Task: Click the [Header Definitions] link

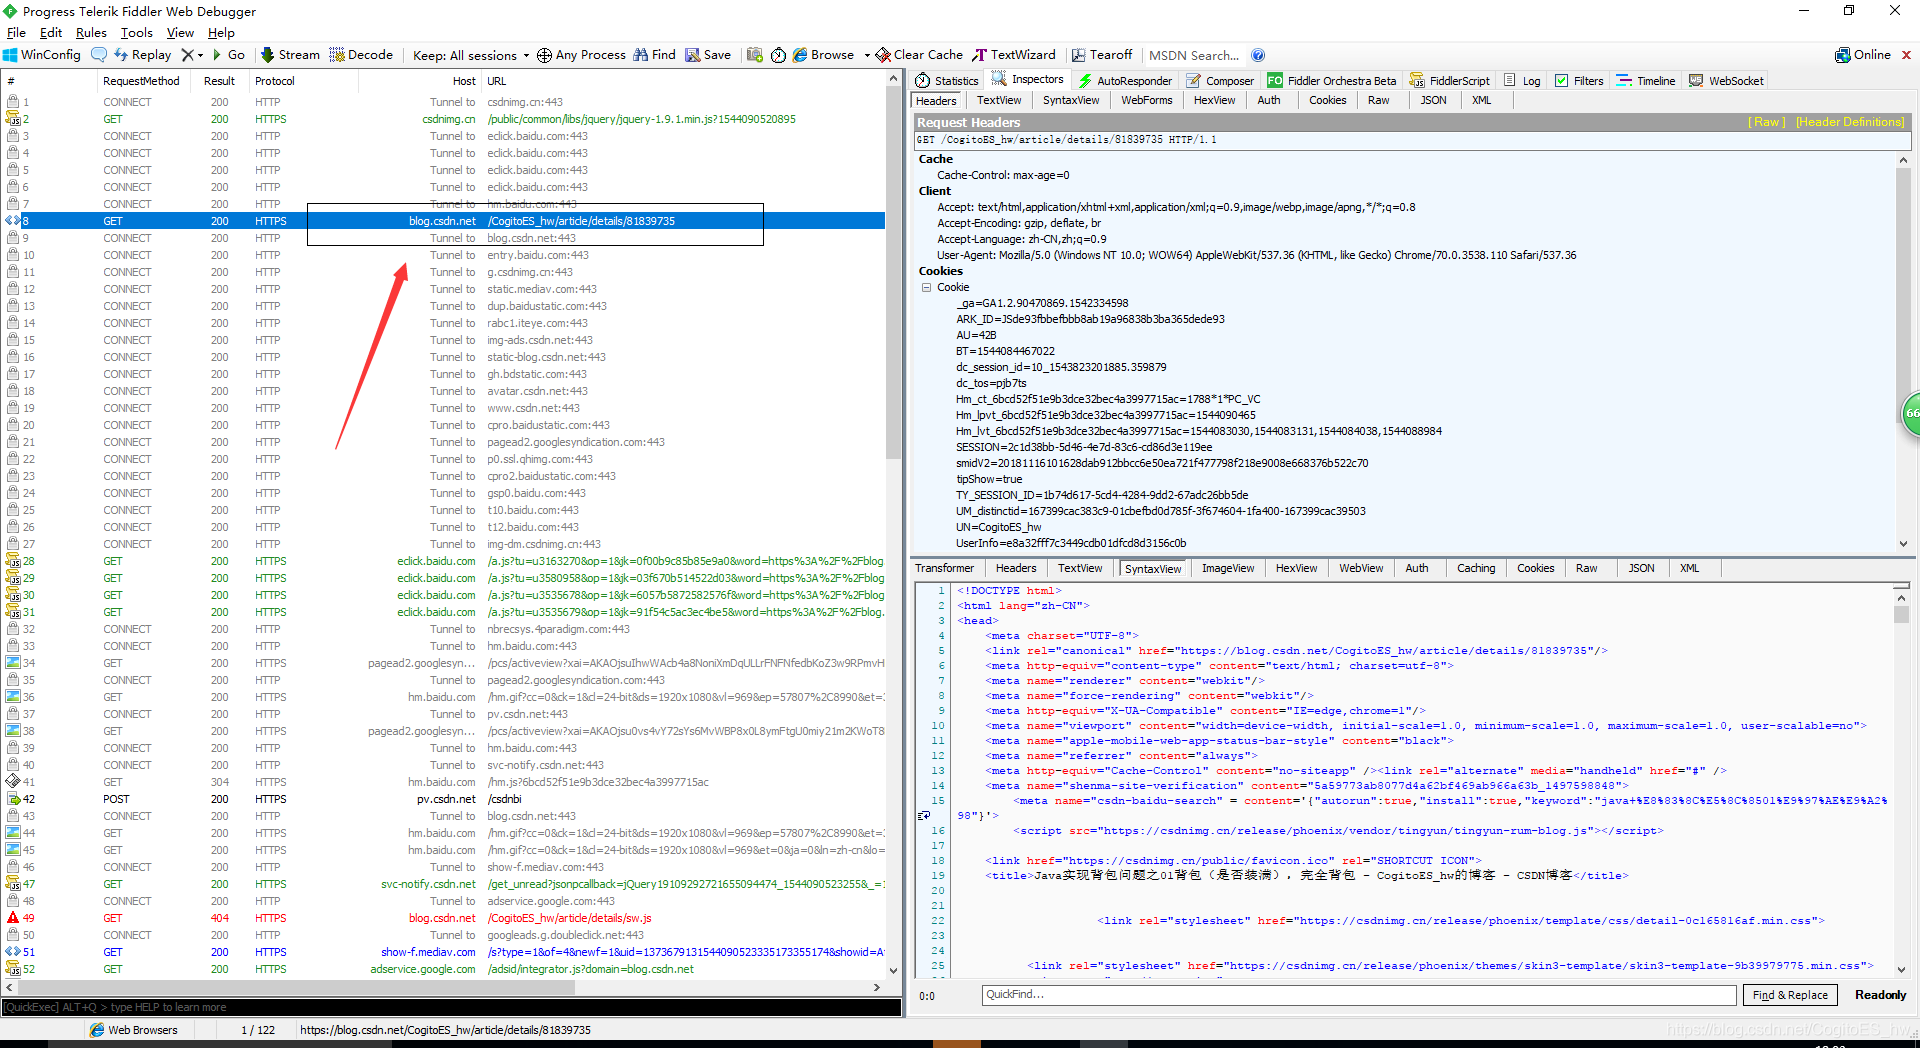Action: [x=1850, y=122]
